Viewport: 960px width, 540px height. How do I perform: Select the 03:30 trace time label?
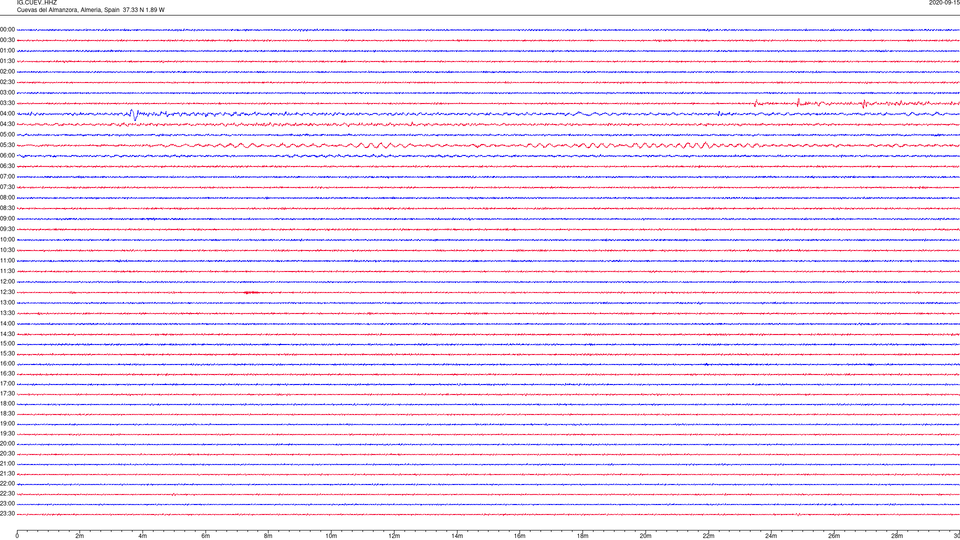click(x=7, y=103)
